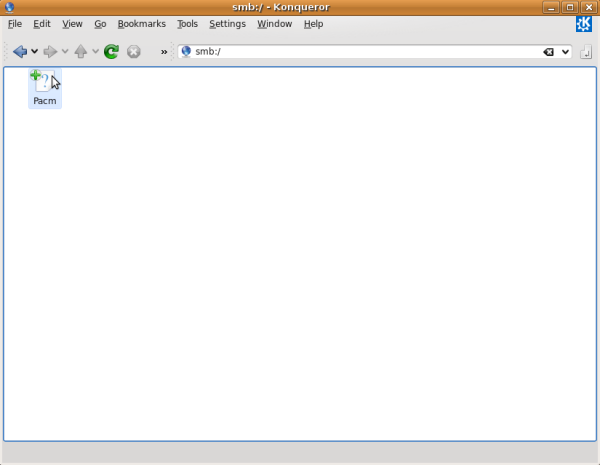Open location bar history dropdown

click(x=565, y=52)
